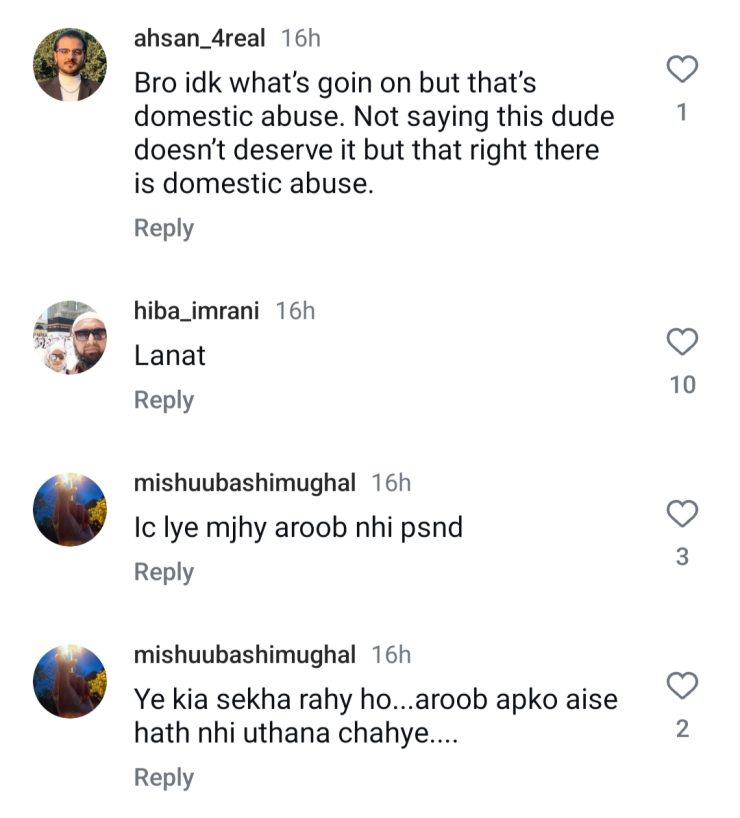The width and height of the screenshot is (740, 818).
Task: Visit hiba_imrani's profile via username
Action: click(196, 311)
